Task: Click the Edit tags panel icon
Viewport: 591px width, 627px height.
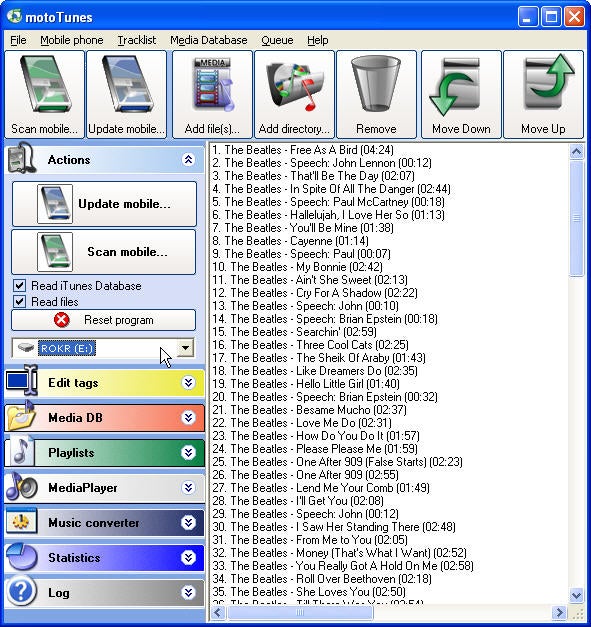Action: [x=22, y=381]
